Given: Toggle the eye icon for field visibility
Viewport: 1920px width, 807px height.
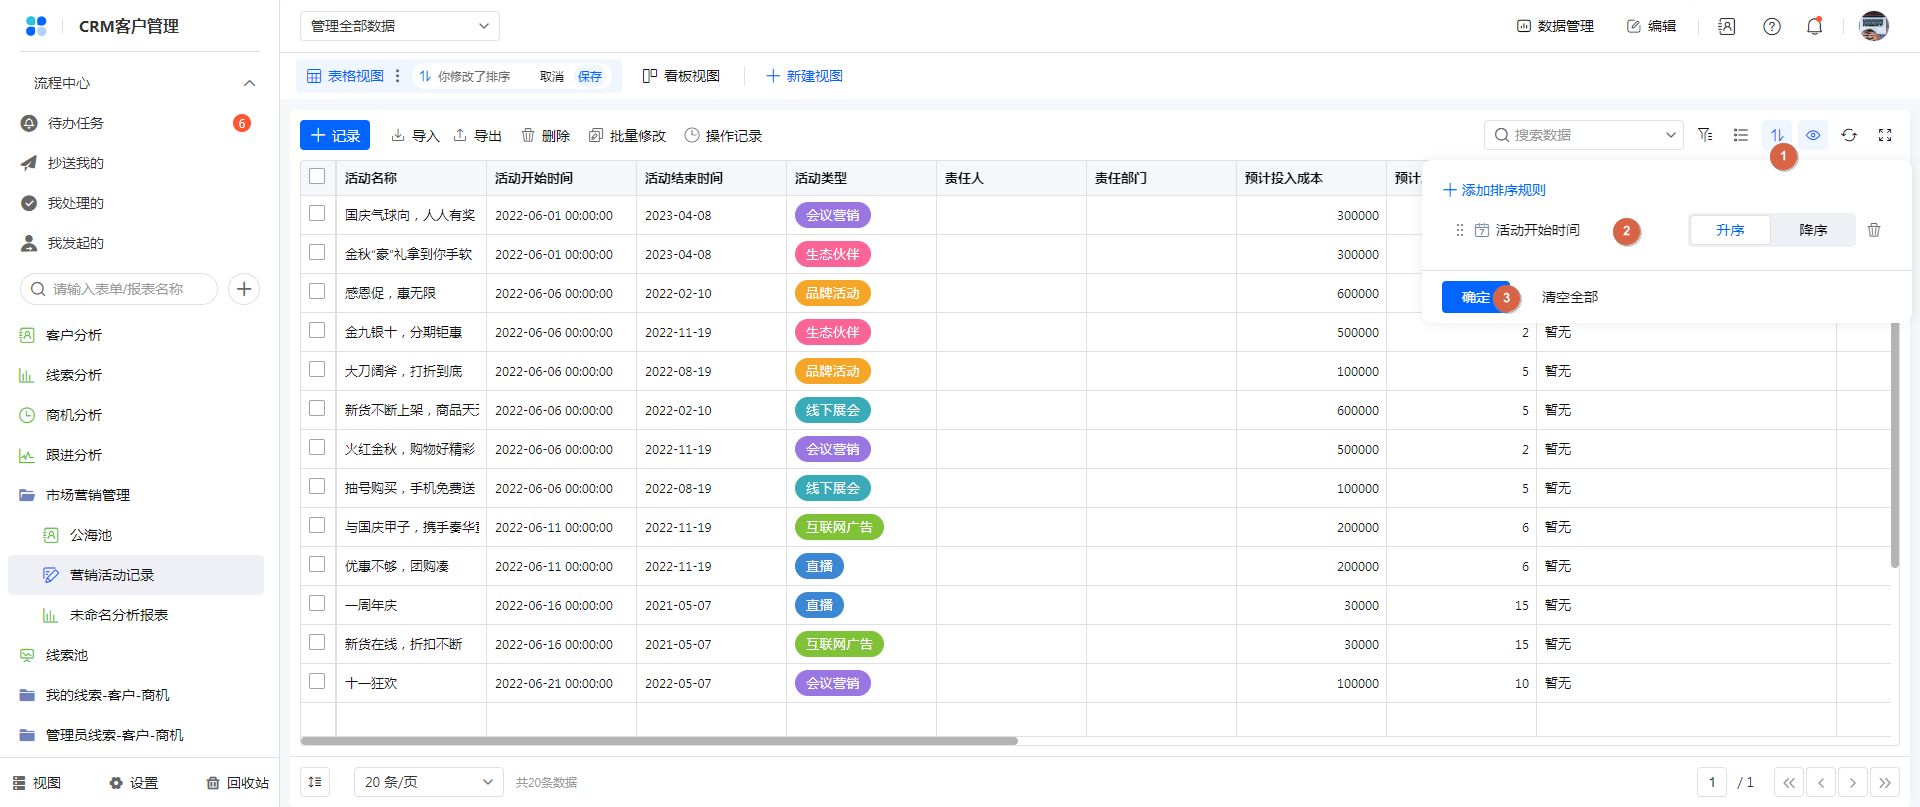Looking at the screenshot, I should (x=1813, y=135).
